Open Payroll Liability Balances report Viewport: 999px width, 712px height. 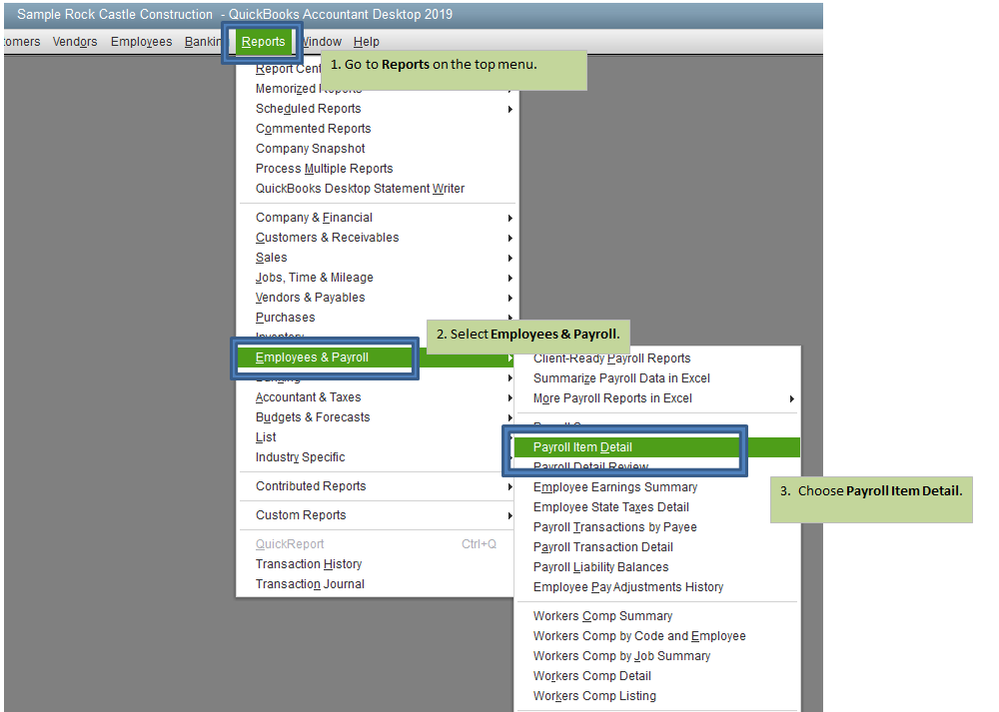[x=658, y=567]
